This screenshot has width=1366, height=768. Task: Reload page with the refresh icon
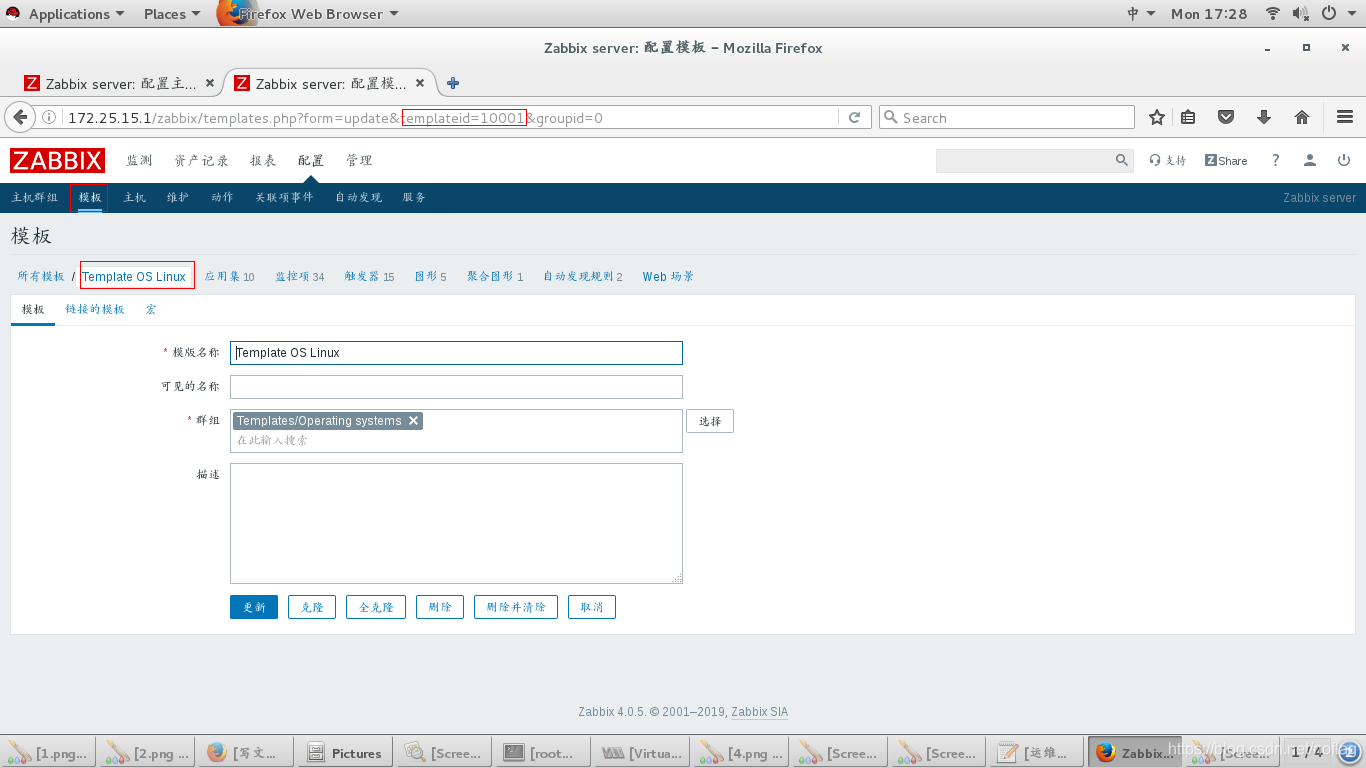coord(855,117)
